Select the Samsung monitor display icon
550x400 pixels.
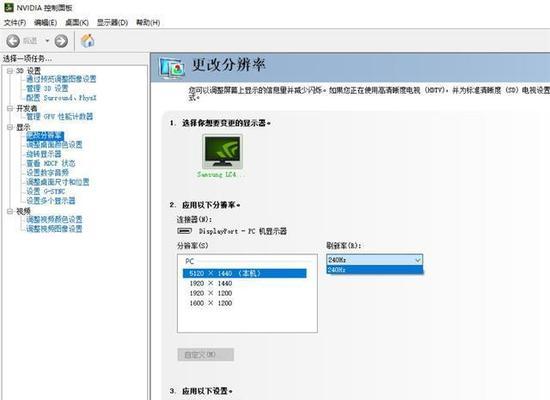coord(222,152)
